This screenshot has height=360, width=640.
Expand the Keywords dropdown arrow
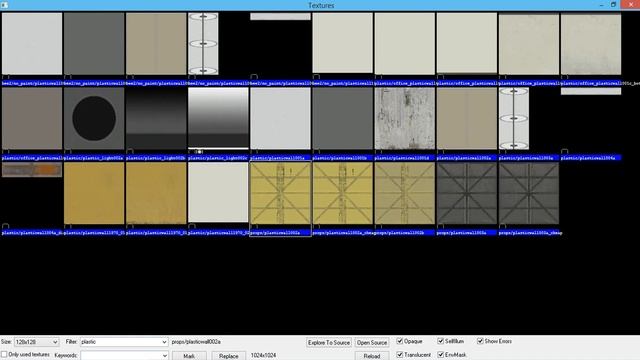tap(164, 356)
